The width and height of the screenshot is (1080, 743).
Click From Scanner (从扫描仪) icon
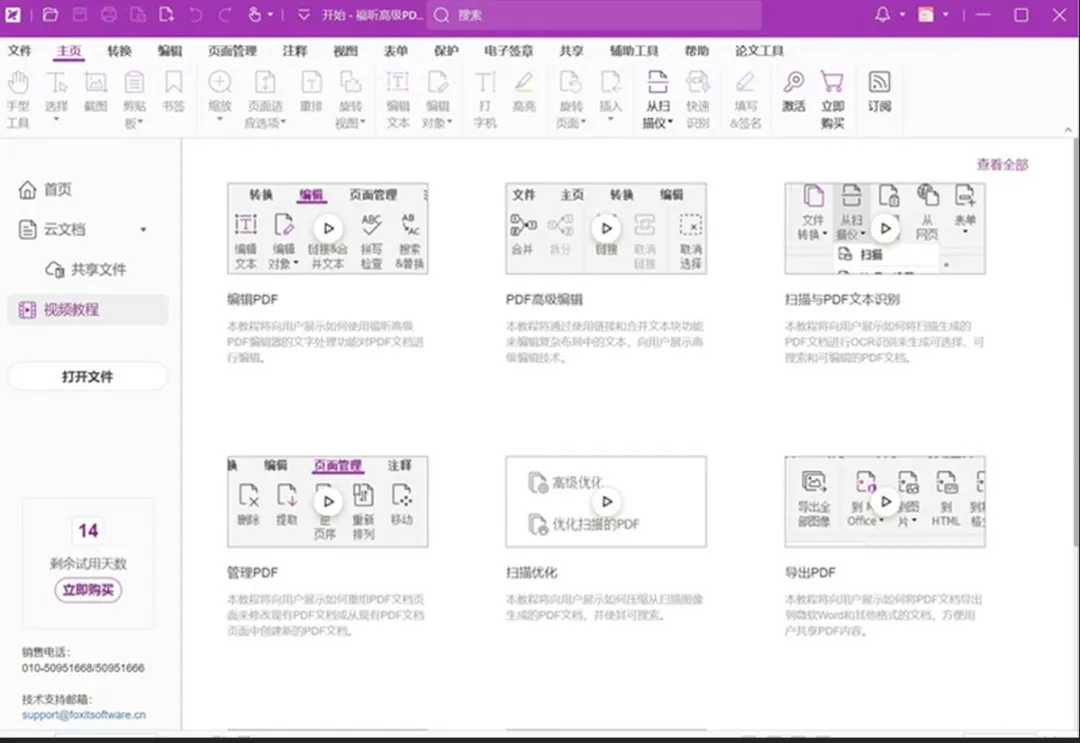[658, 83]
